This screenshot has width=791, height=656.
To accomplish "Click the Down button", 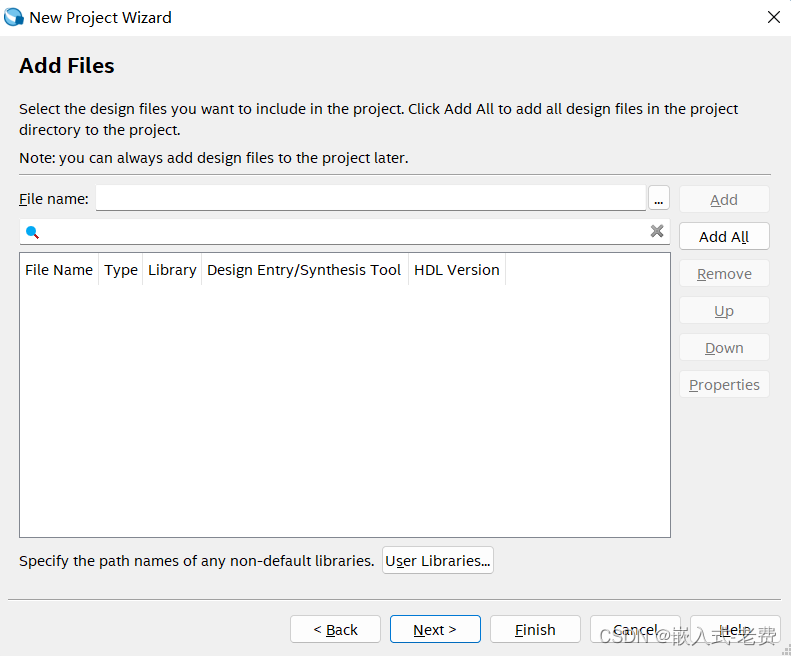I will point(724,348).
